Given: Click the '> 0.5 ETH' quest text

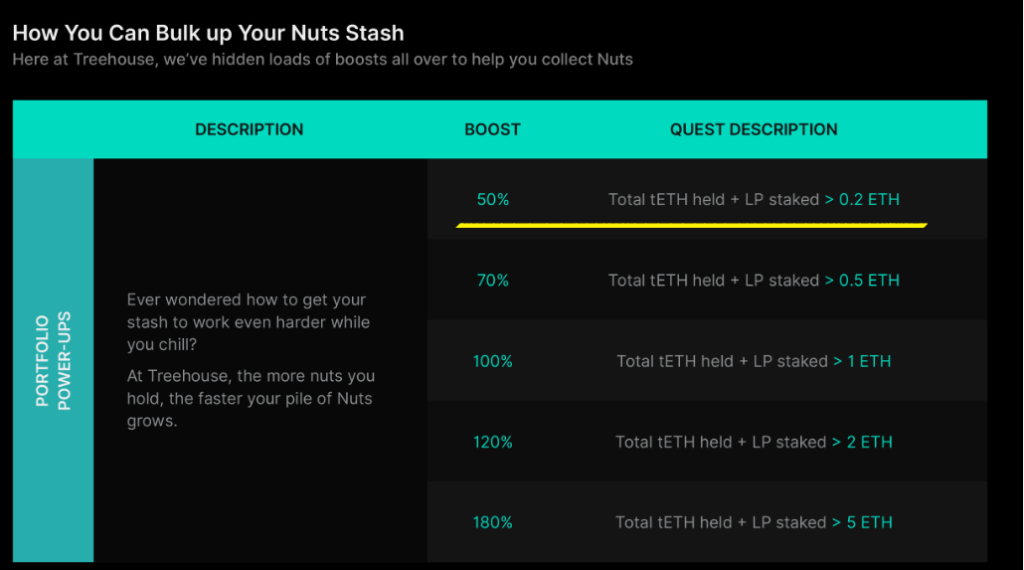Looking at the screenshot, I should (x=862, y=280).
